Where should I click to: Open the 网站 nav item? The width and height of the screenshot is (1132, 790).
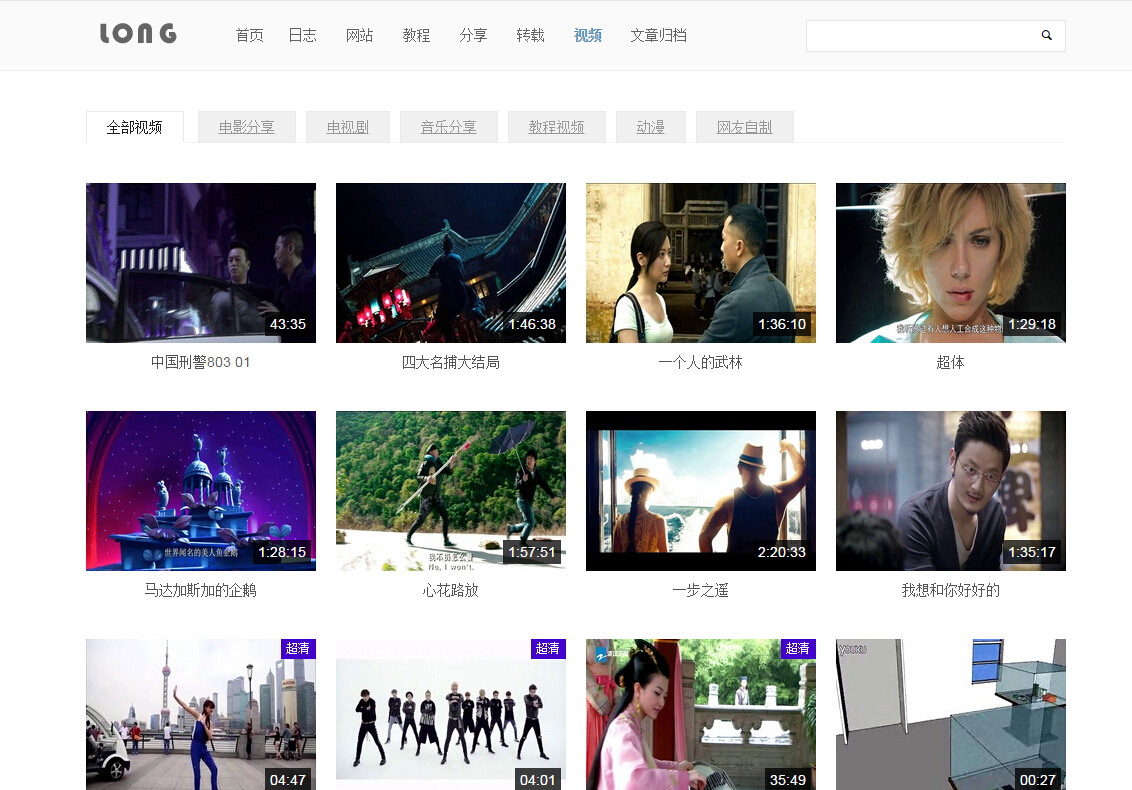point(360,35)
